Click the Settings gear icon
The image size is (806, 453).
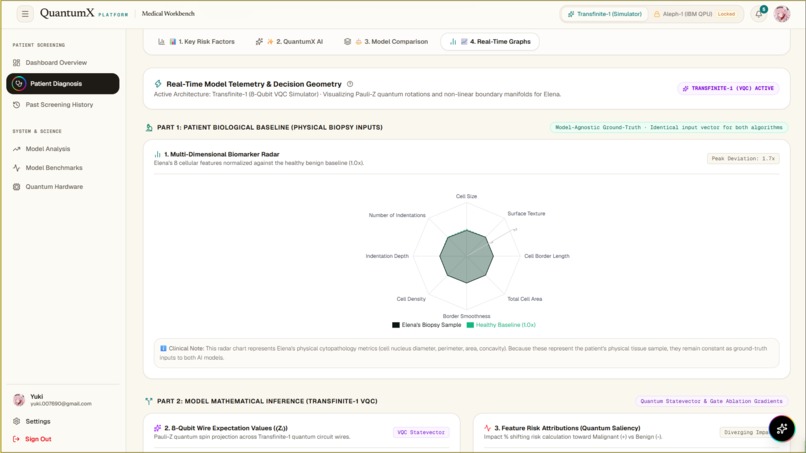16,422
